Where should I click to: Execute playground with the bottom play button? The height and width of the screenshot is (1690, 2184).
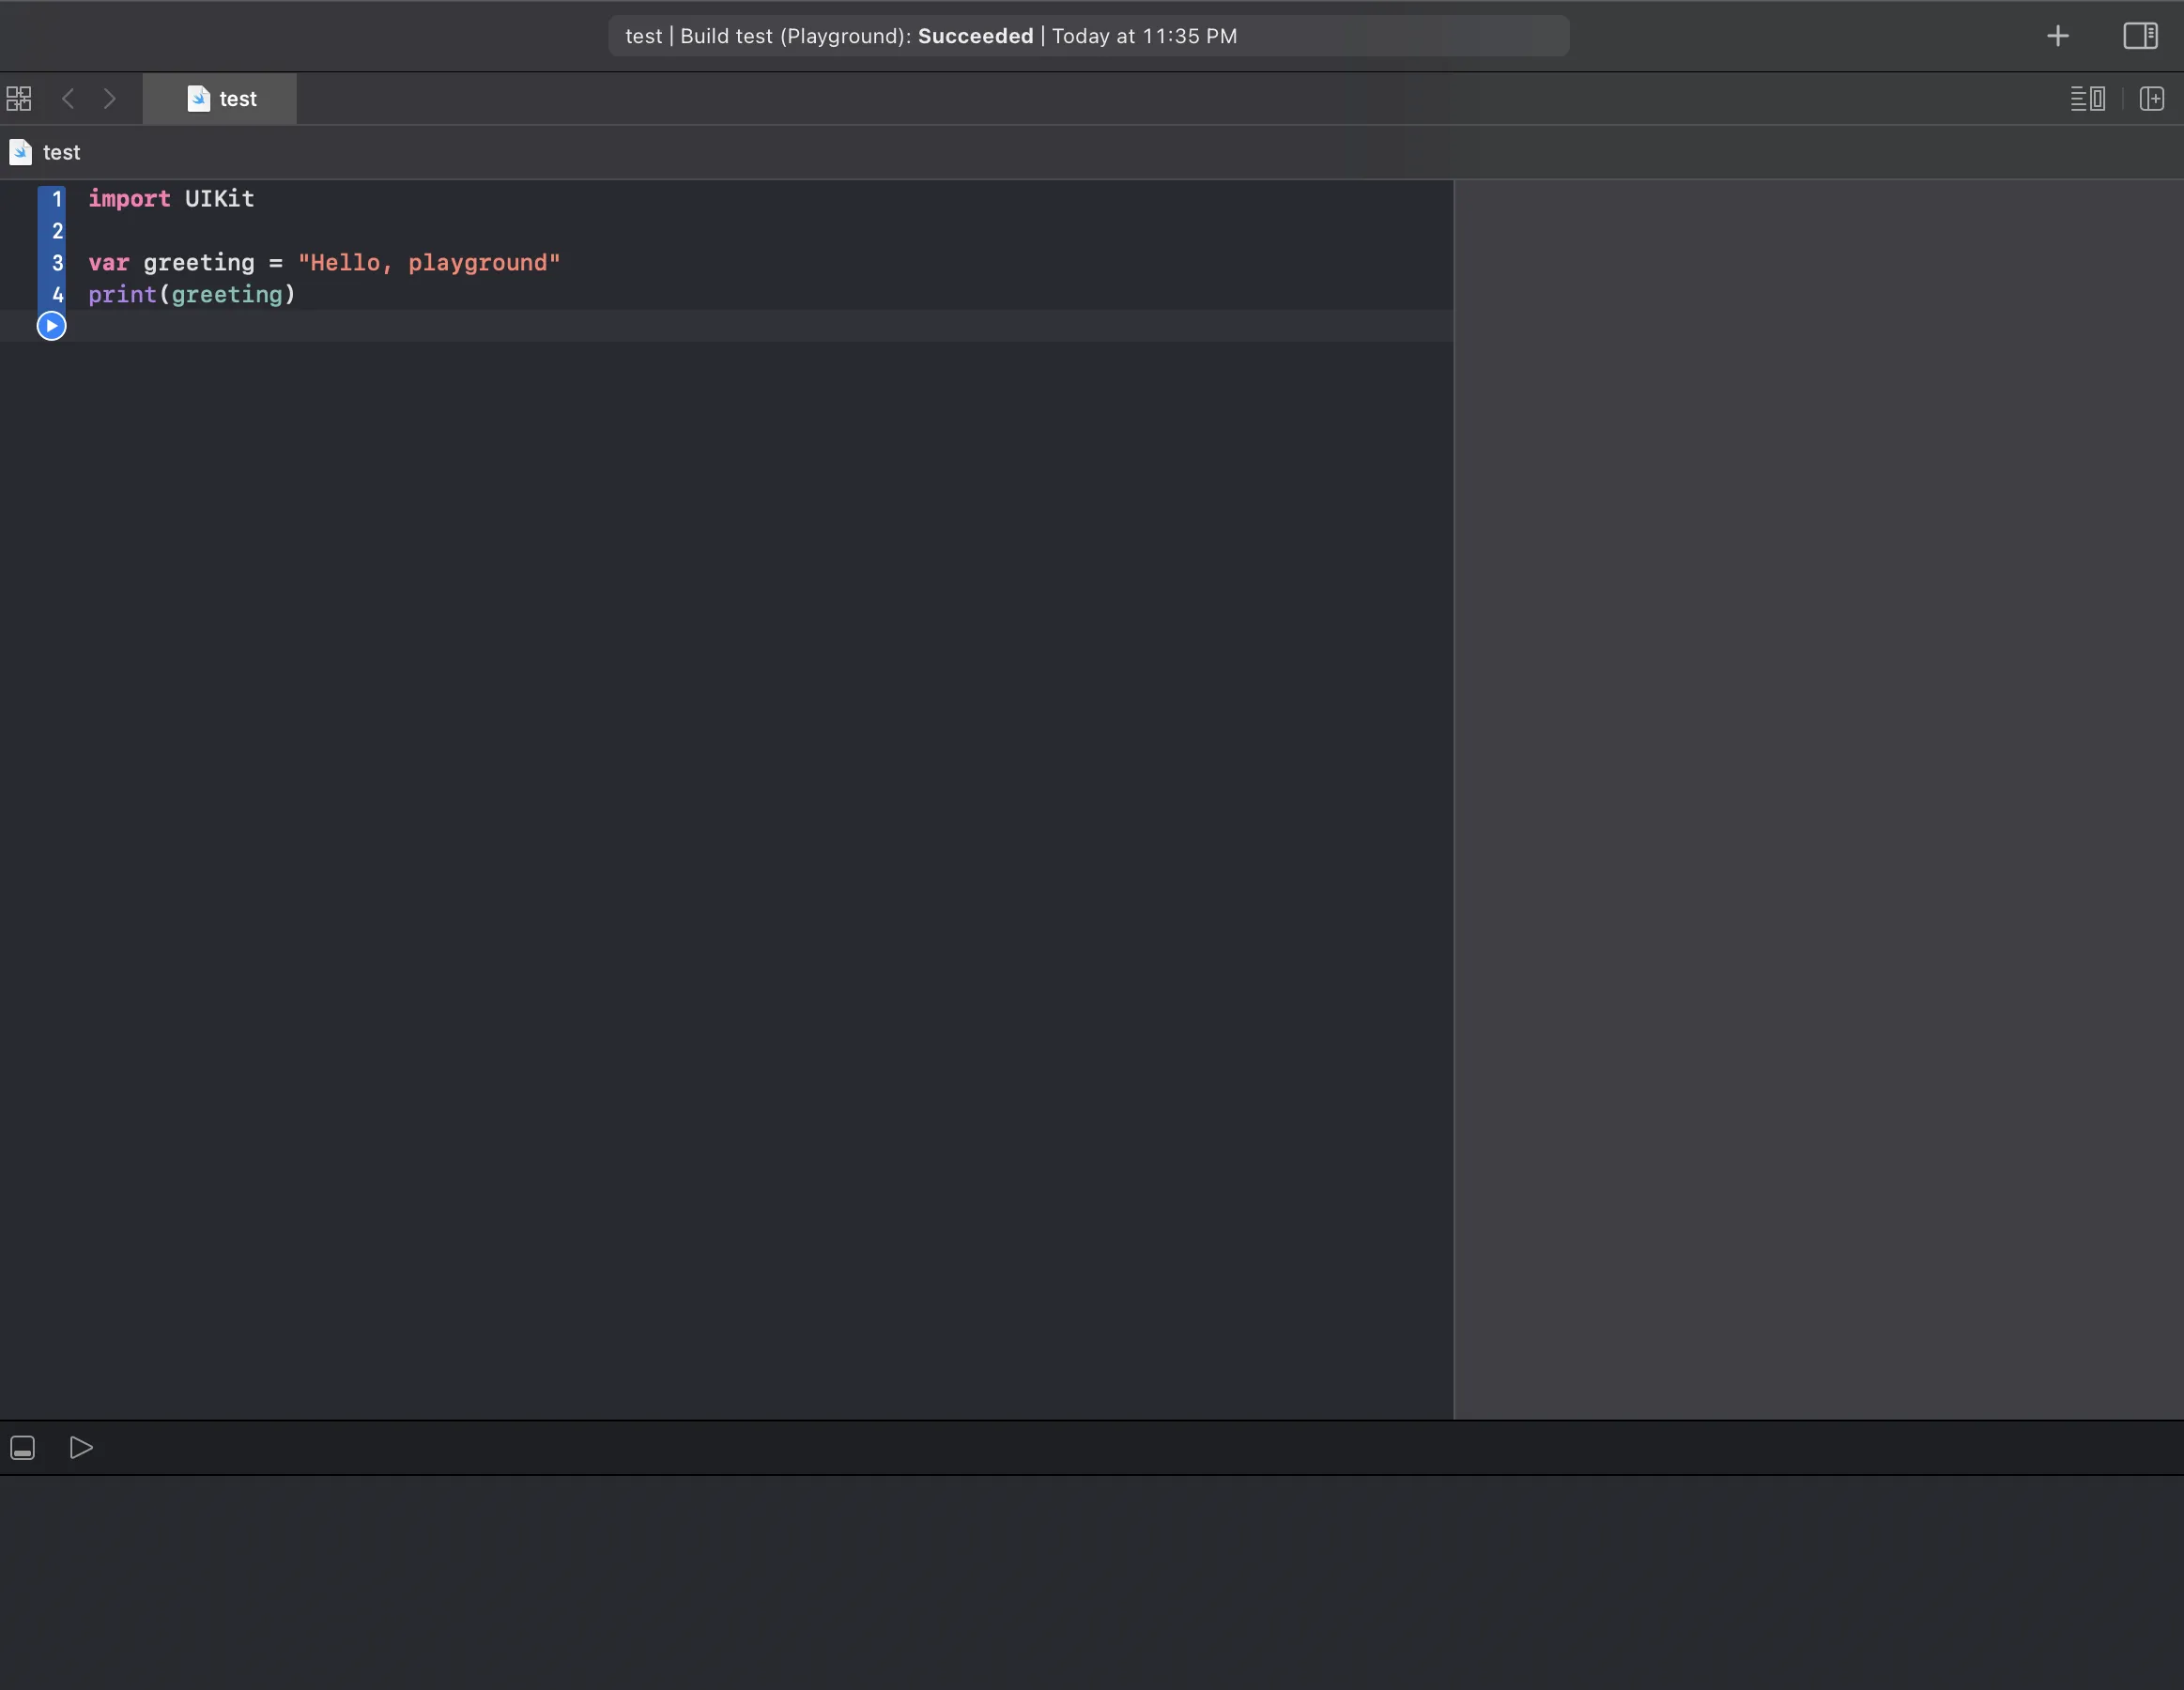click(81, 1447)
